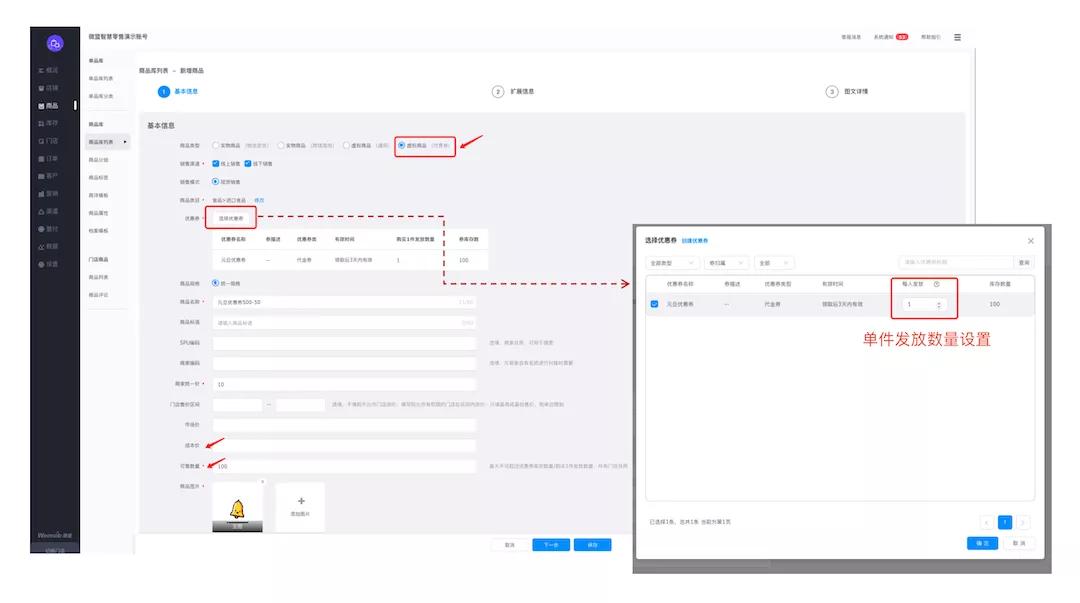Open 设置 settings at sidebar bottom
Screen dimensions: 1080x603
[x=49, y=264]
